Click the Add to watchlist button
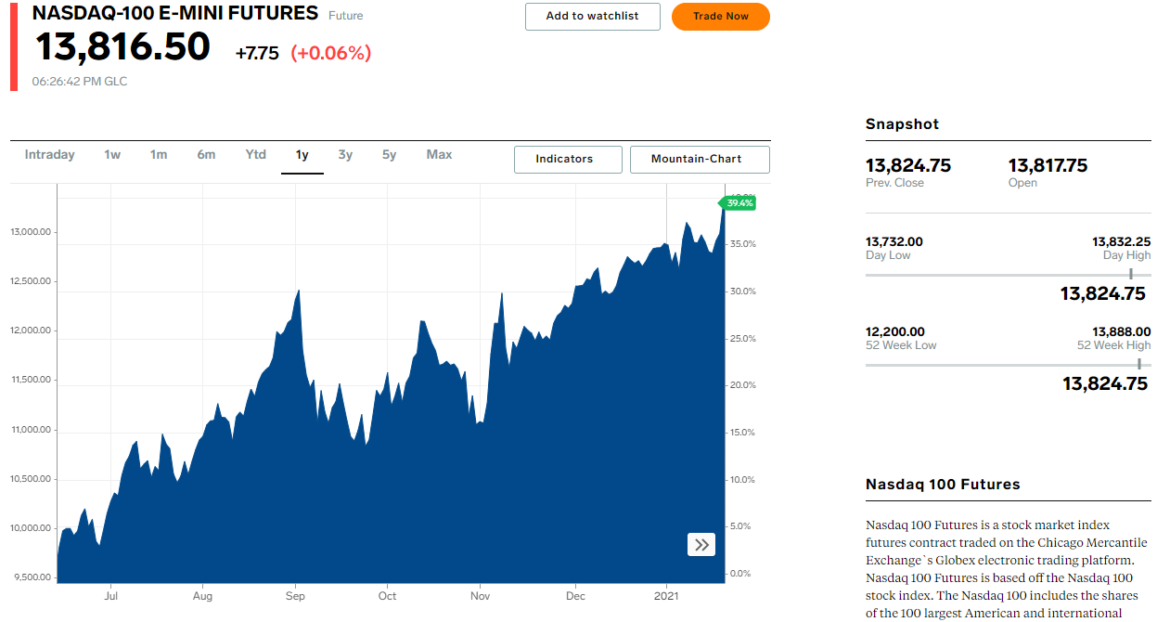This screenshot has height=622, width=1170. click(x=592, y=17)
